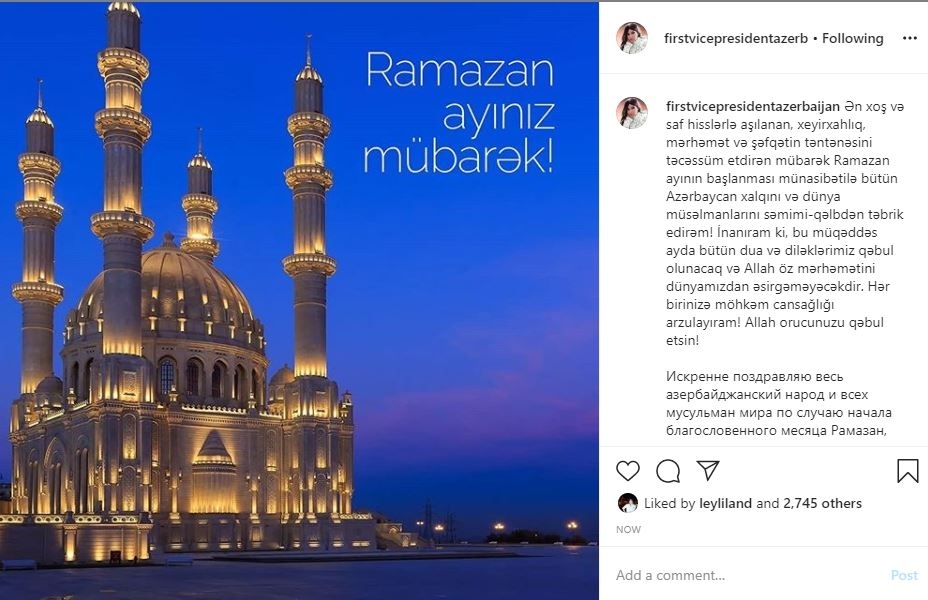Toggle the Following status button
The width and height of the screenshot is (928, 600).
852,38
